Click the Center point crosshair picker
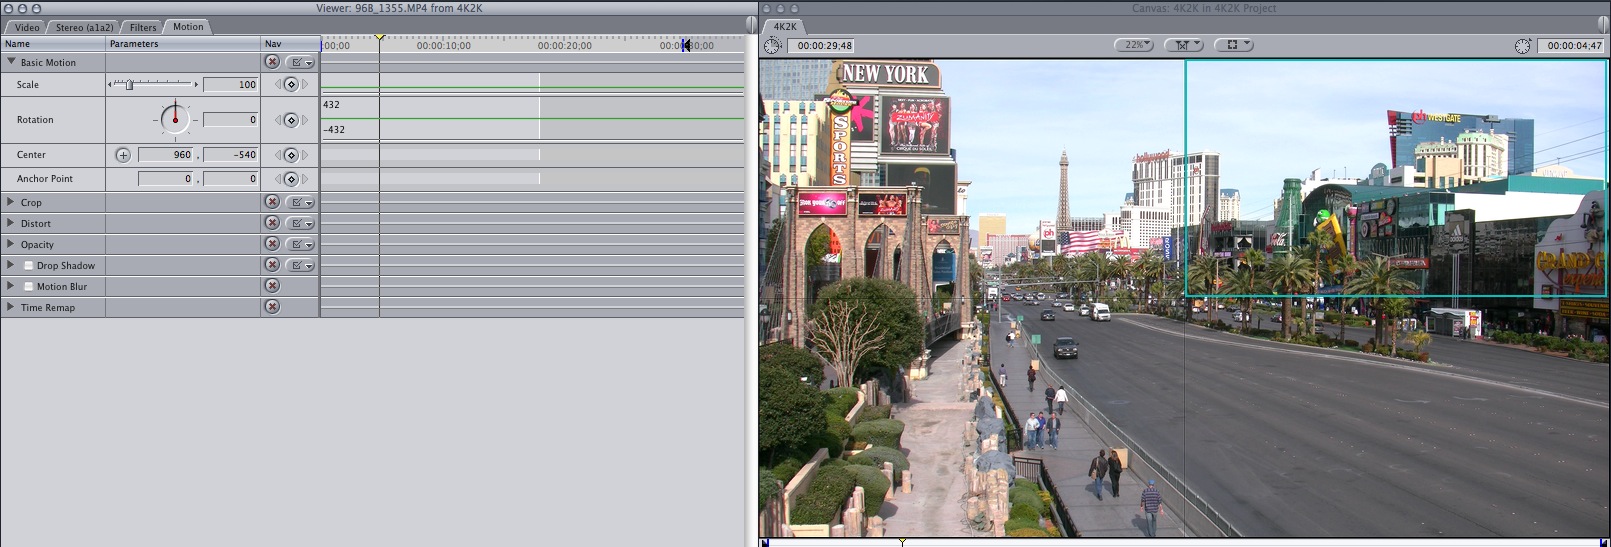 pos(123,155)
